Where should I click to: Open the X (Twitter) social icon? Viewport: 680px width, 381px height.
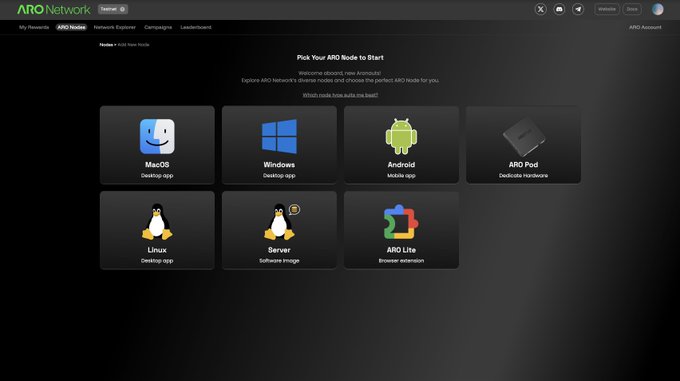pyautogui.click(x=540, y=9)
